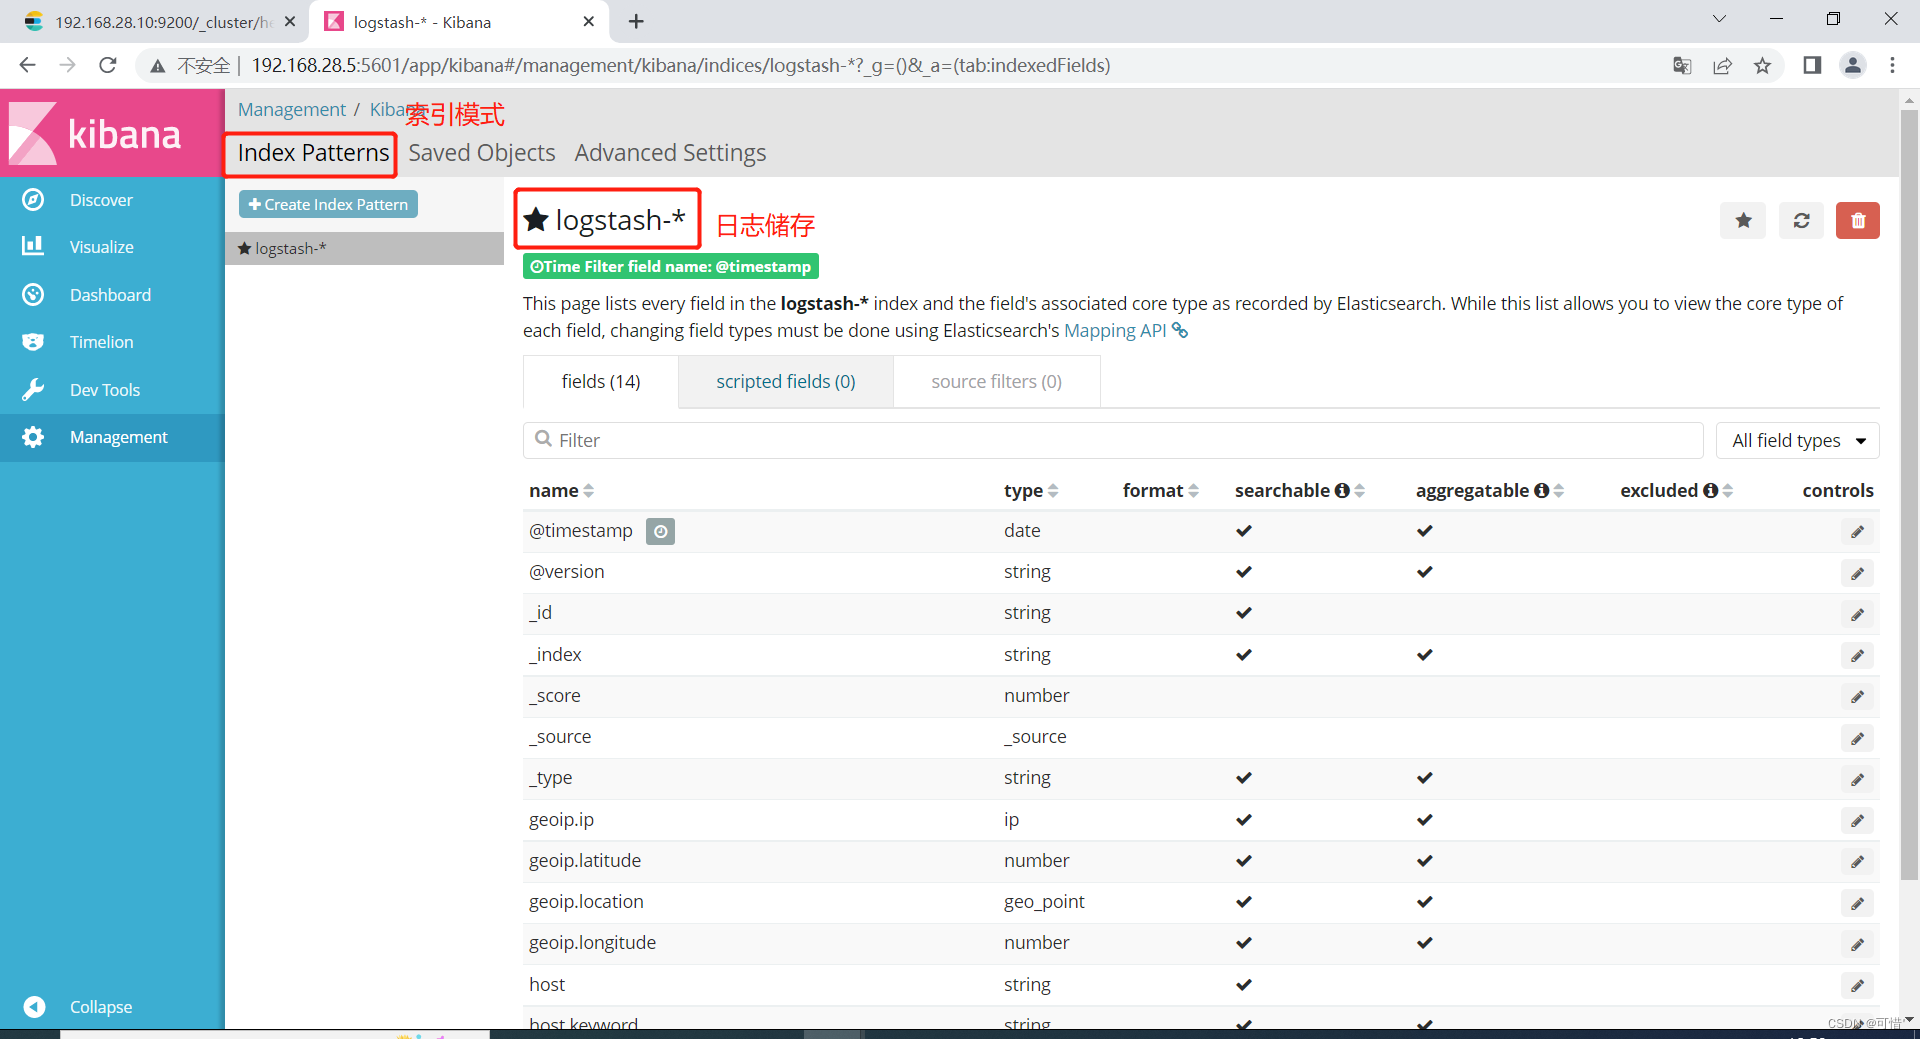1920x1039 pixels.
Task: Open Index Patterns tab
Action: (313, 153)
